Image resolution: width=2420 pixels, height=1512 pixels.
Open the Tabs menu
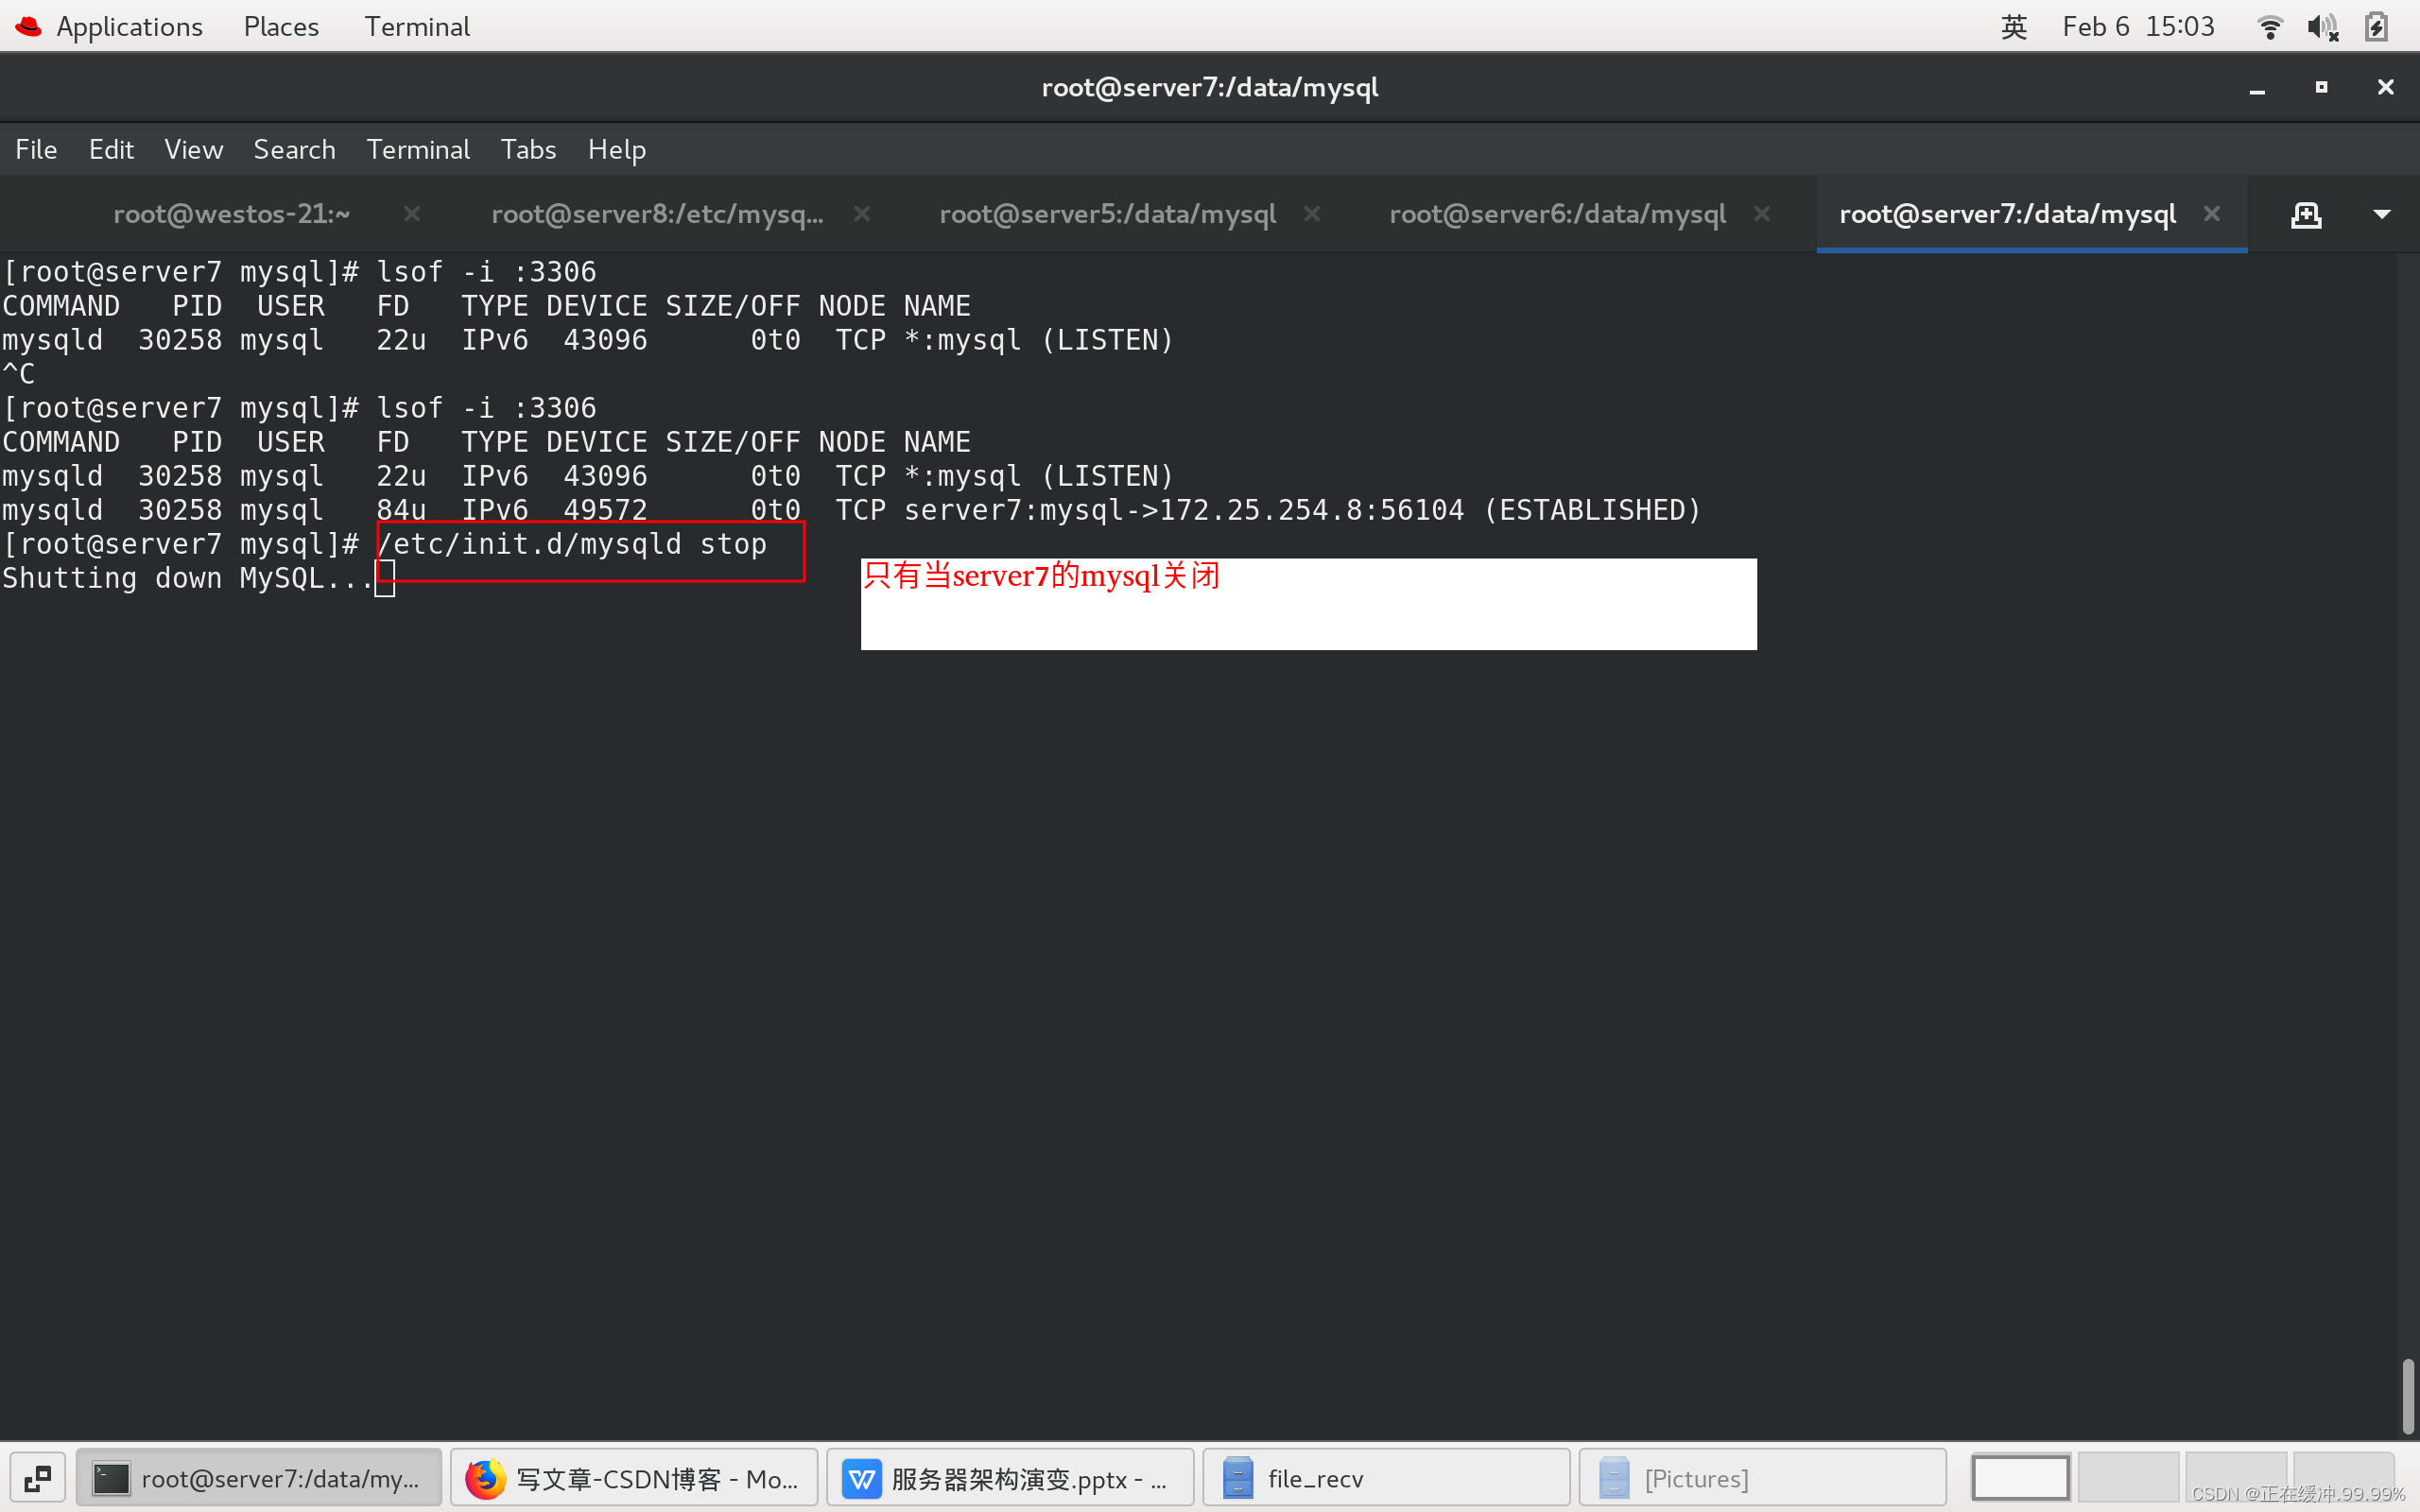coord(528,150)
